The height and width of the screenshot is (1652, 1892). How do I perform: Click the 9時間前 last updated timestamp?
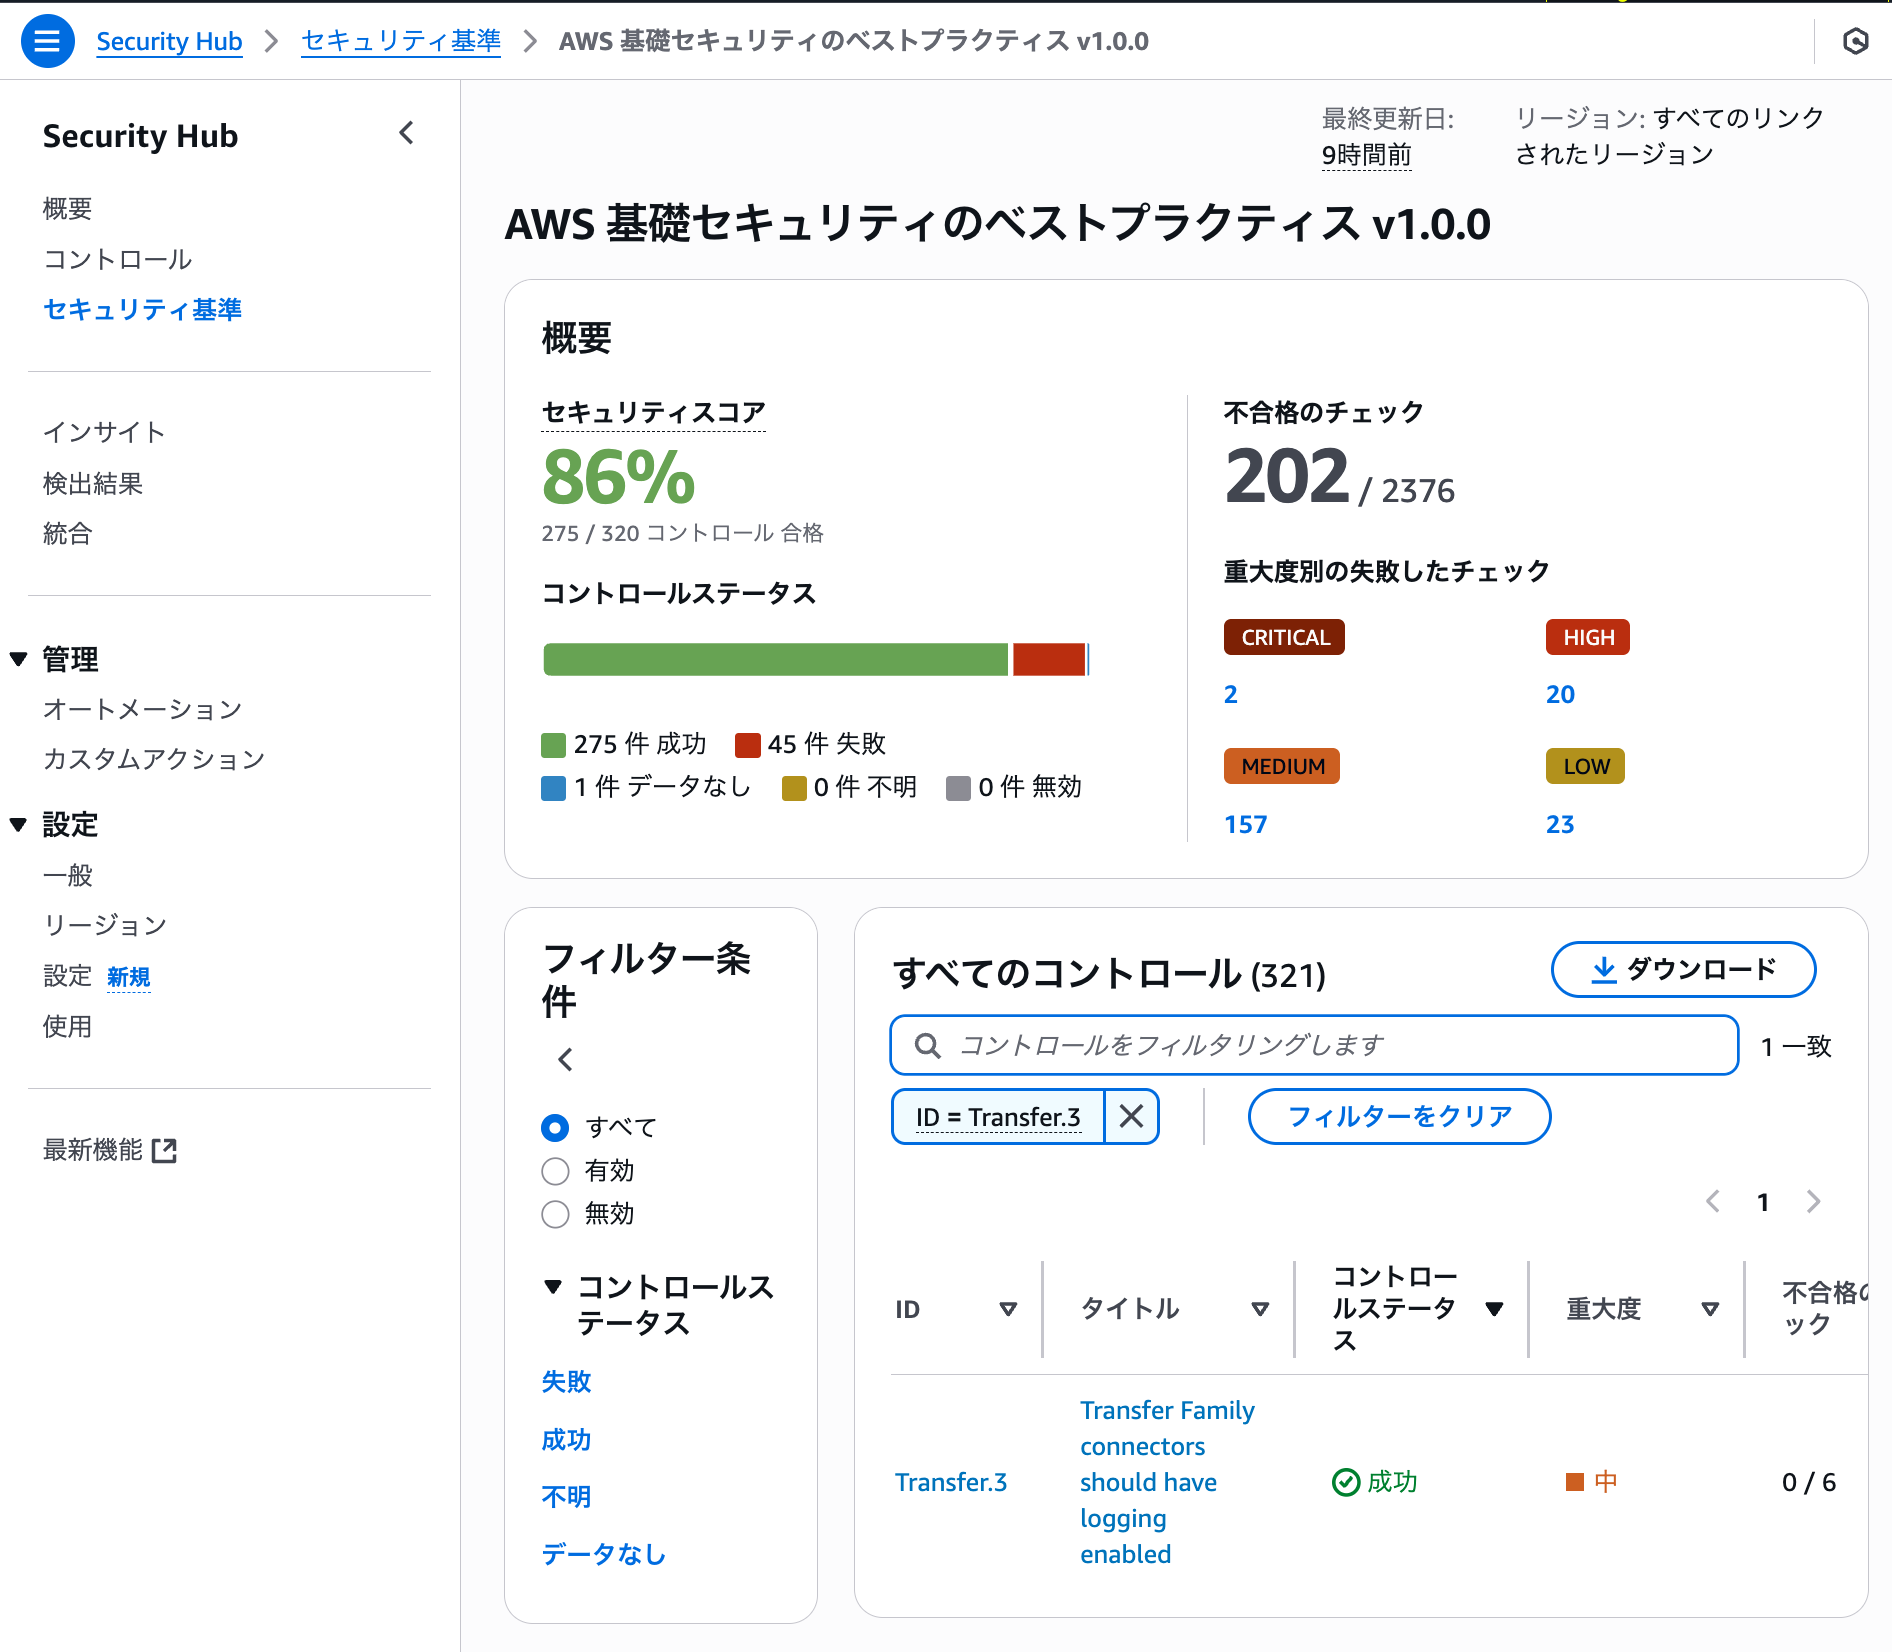[1366, 155]
